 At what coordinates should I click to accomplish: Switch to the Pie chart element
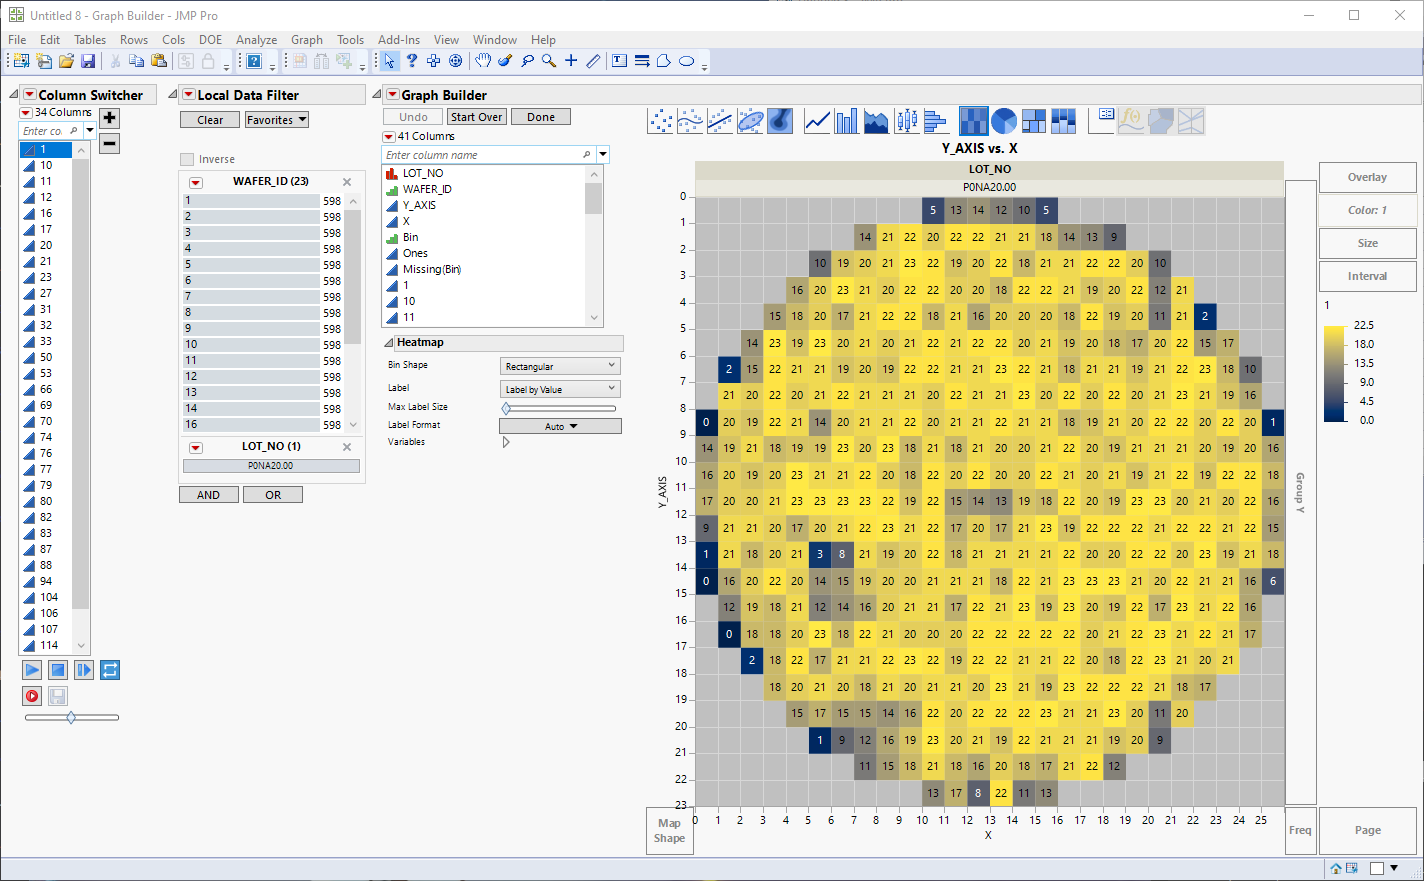click(x=1002, y=120)
